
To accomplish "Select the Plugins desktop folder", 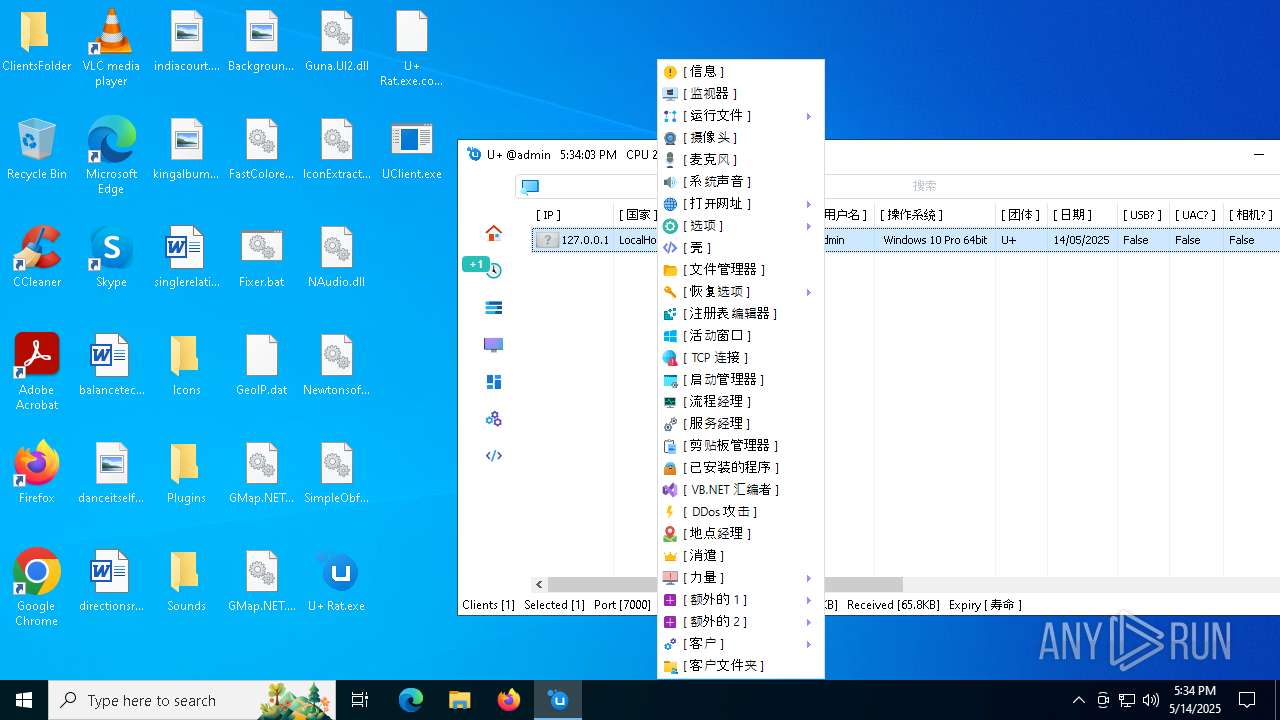I will point(186,474).
